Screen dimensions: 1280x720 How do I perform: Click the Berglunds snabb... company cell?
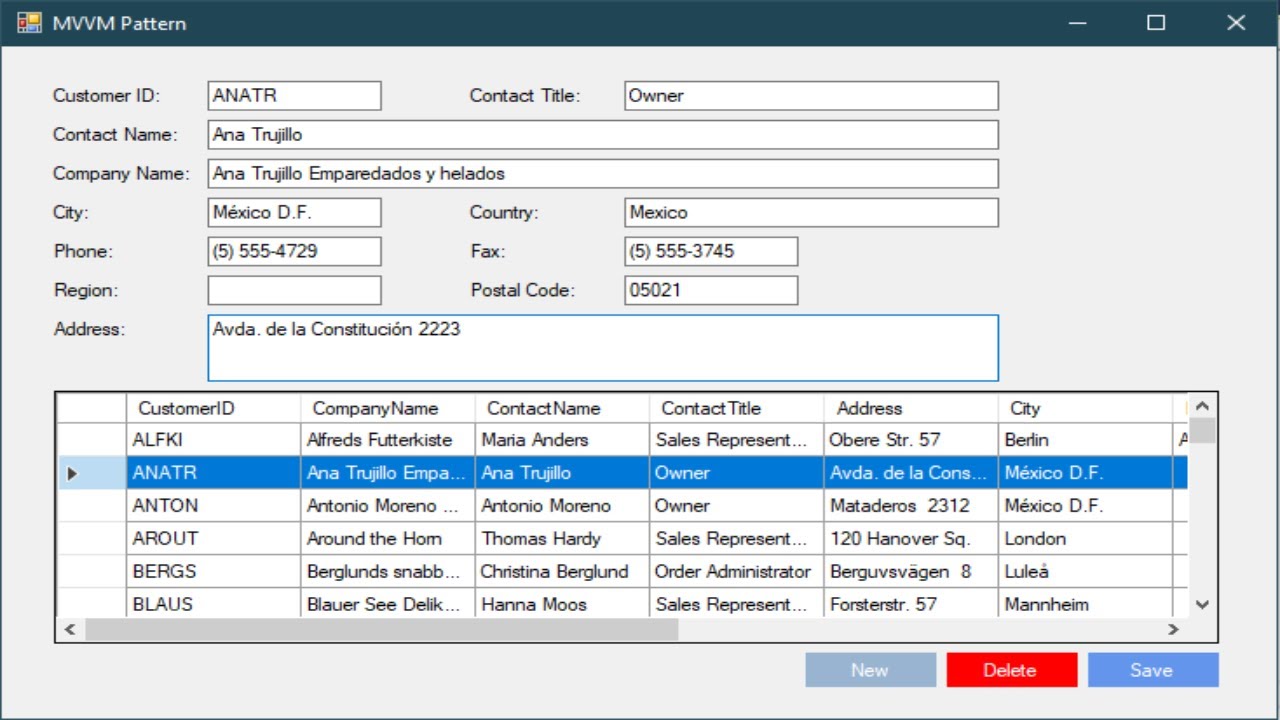coord(387,572)
